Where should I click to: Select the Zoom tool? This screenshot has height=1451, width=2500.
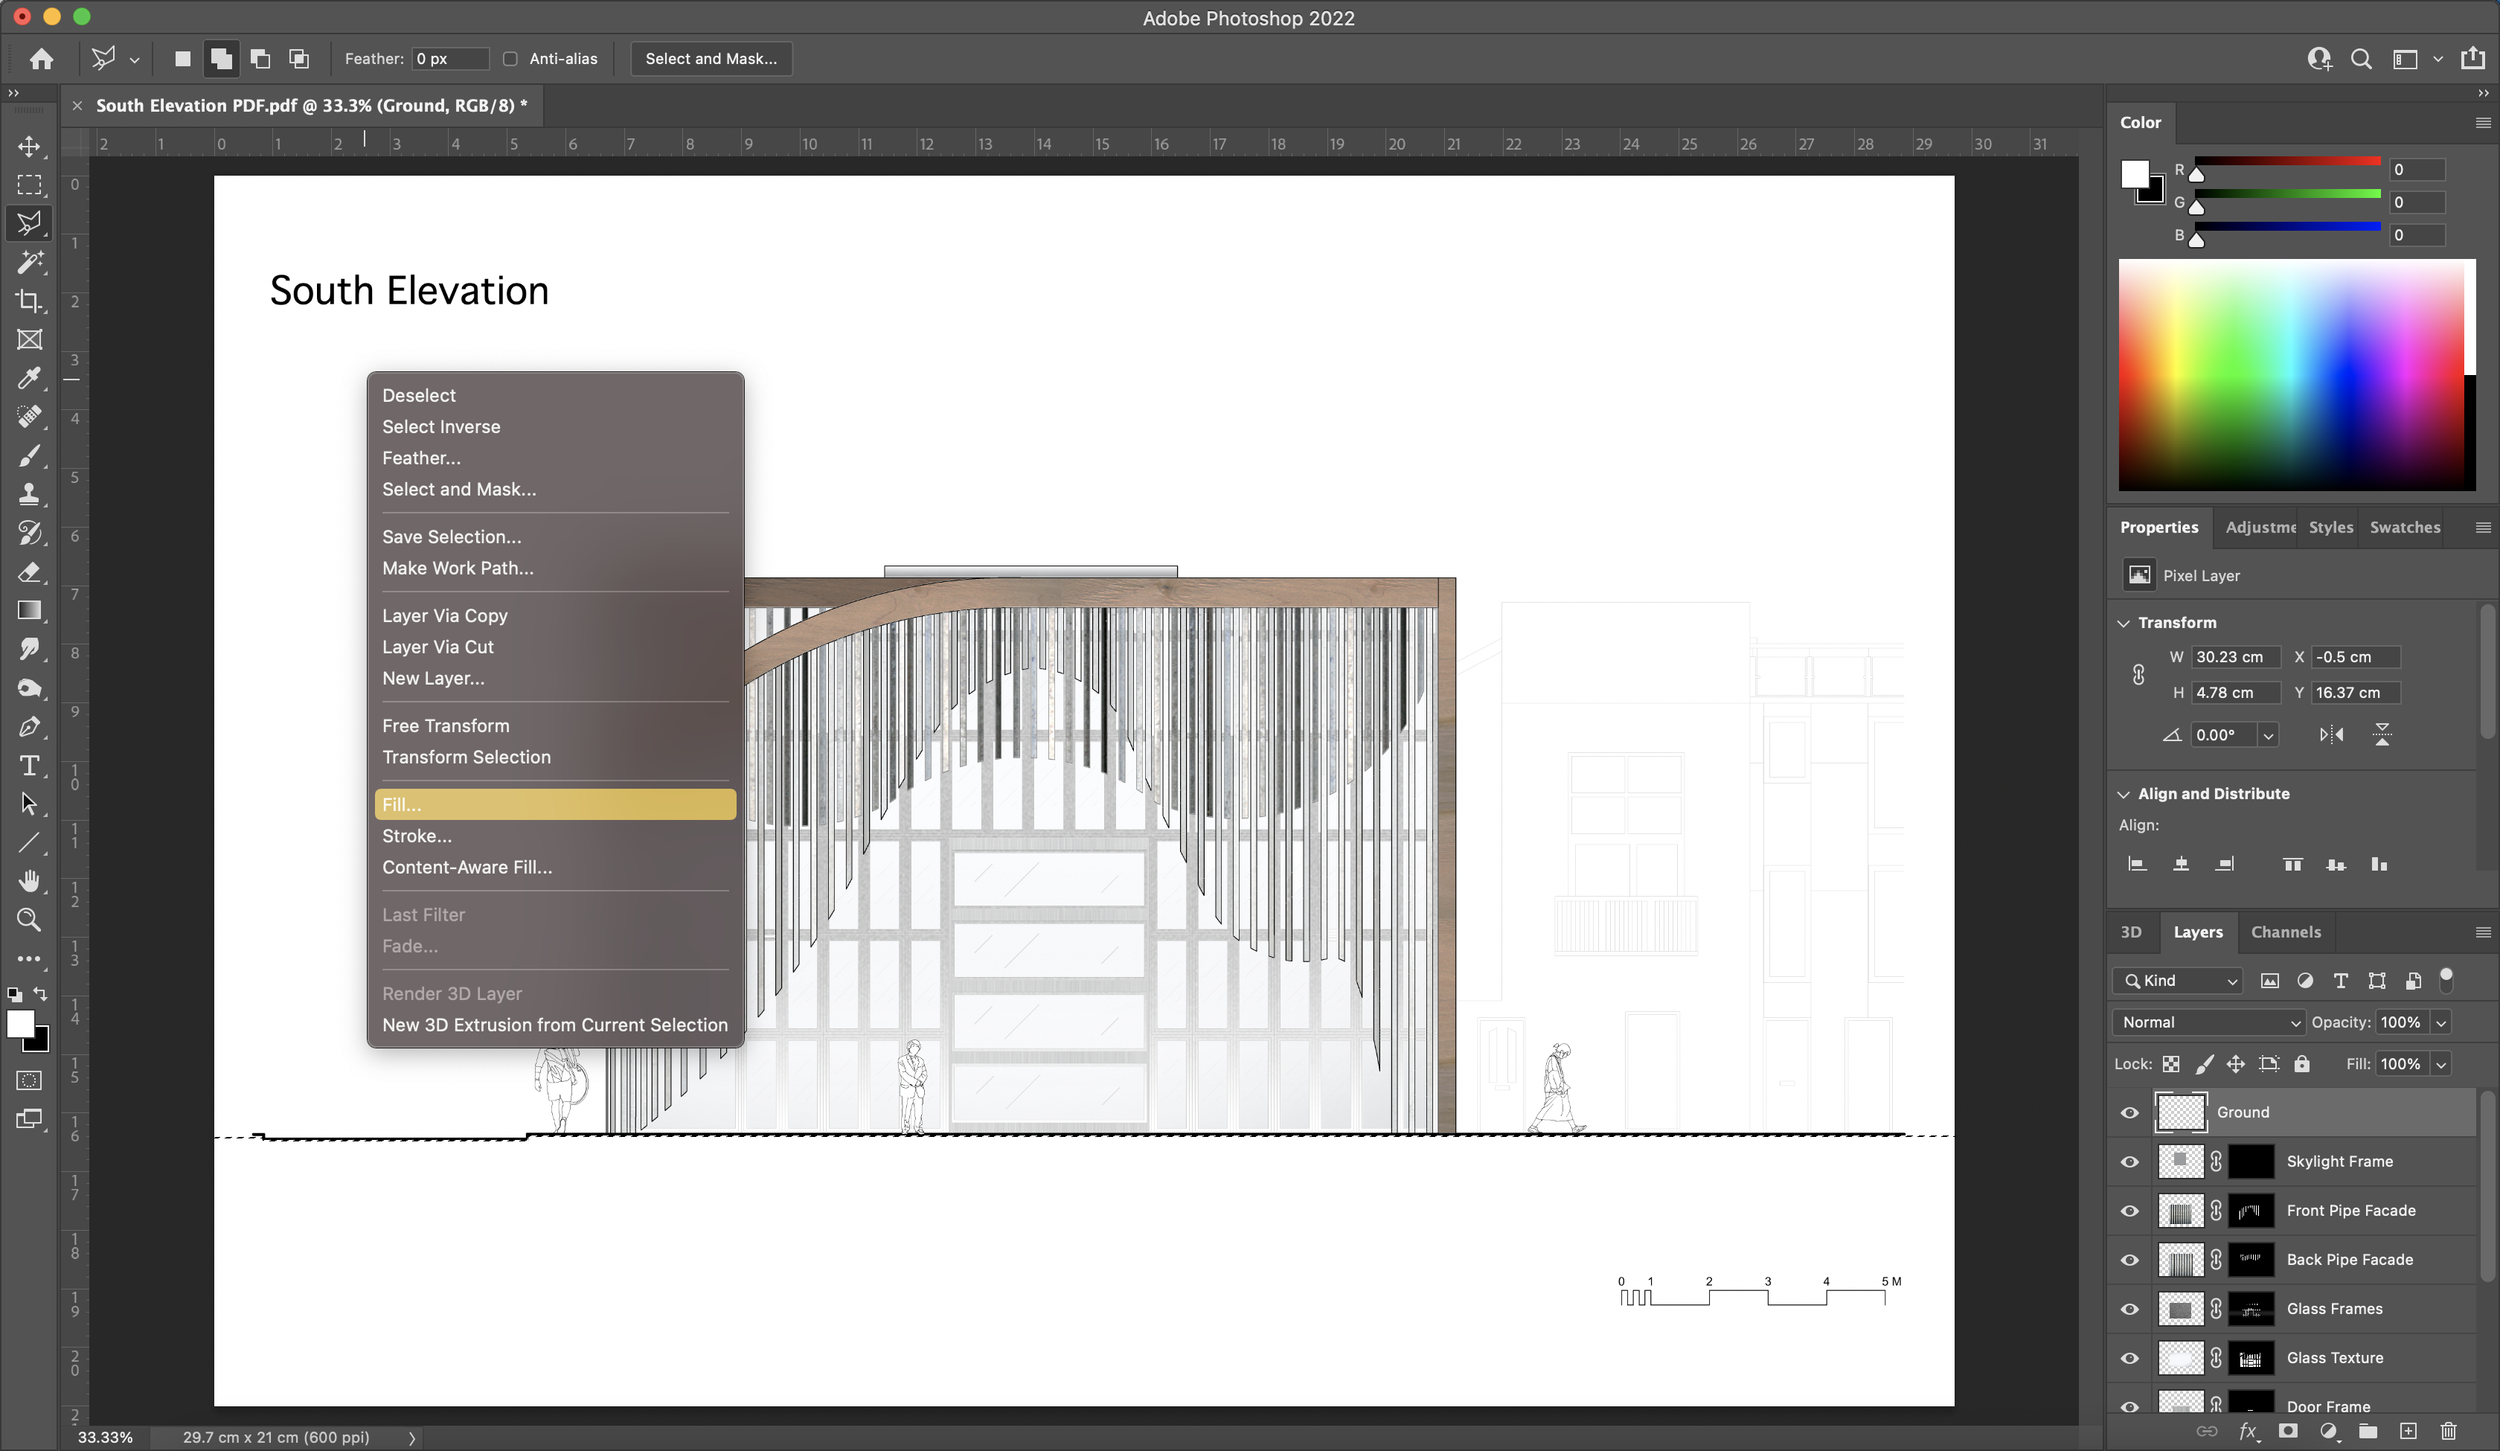(29, 920)
